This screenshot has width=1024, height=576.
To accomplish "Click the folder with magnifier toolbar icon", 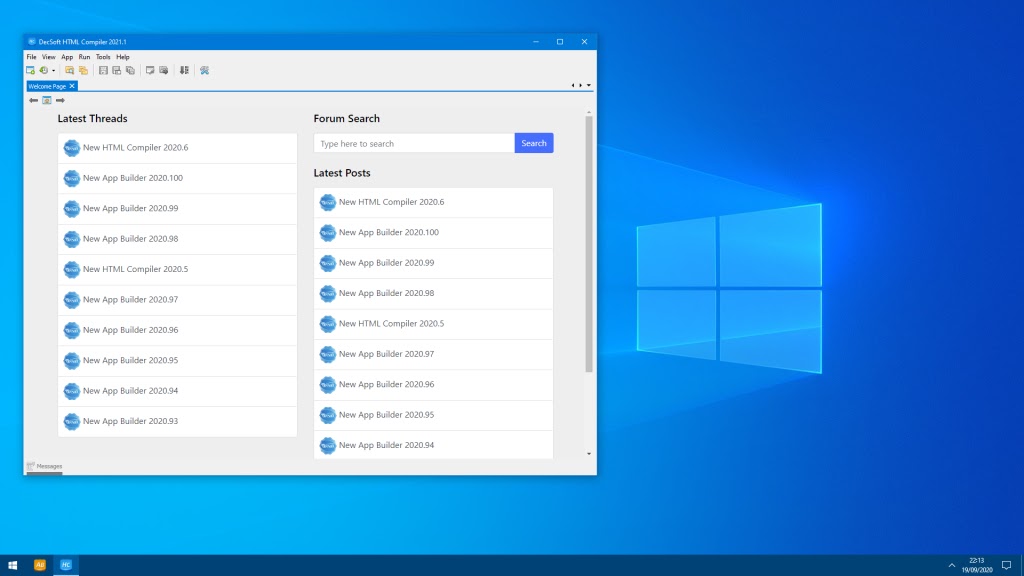I will pos(69,71).
